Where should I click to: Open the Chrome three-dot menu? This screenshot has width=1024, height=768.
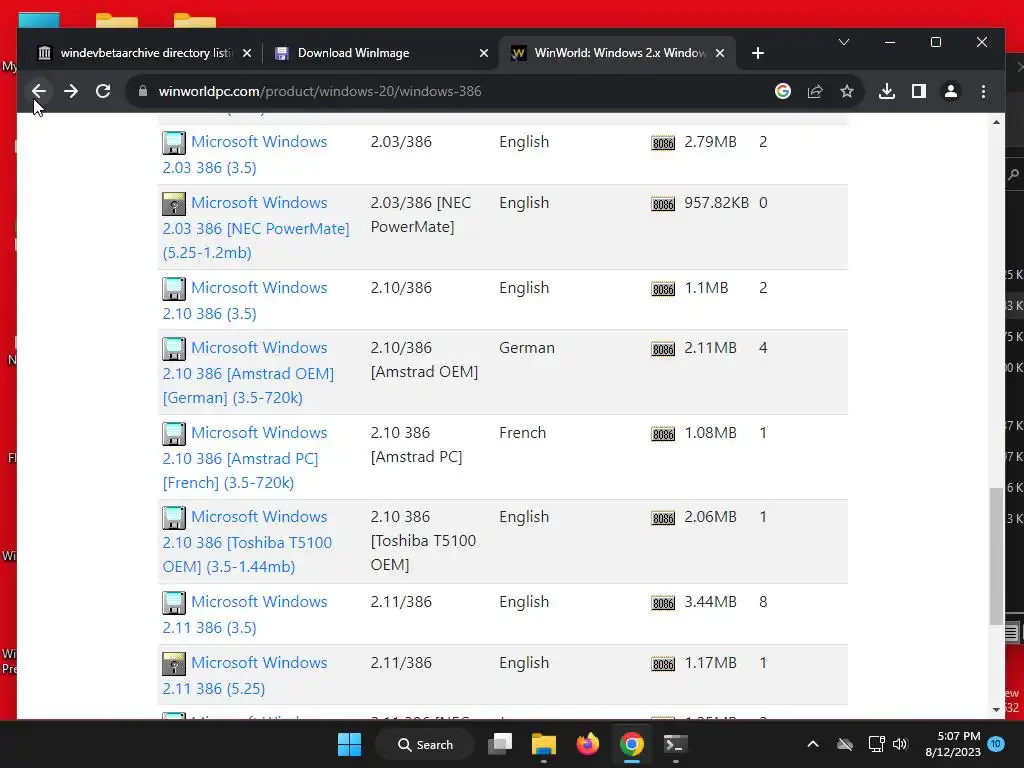[984, 91]
